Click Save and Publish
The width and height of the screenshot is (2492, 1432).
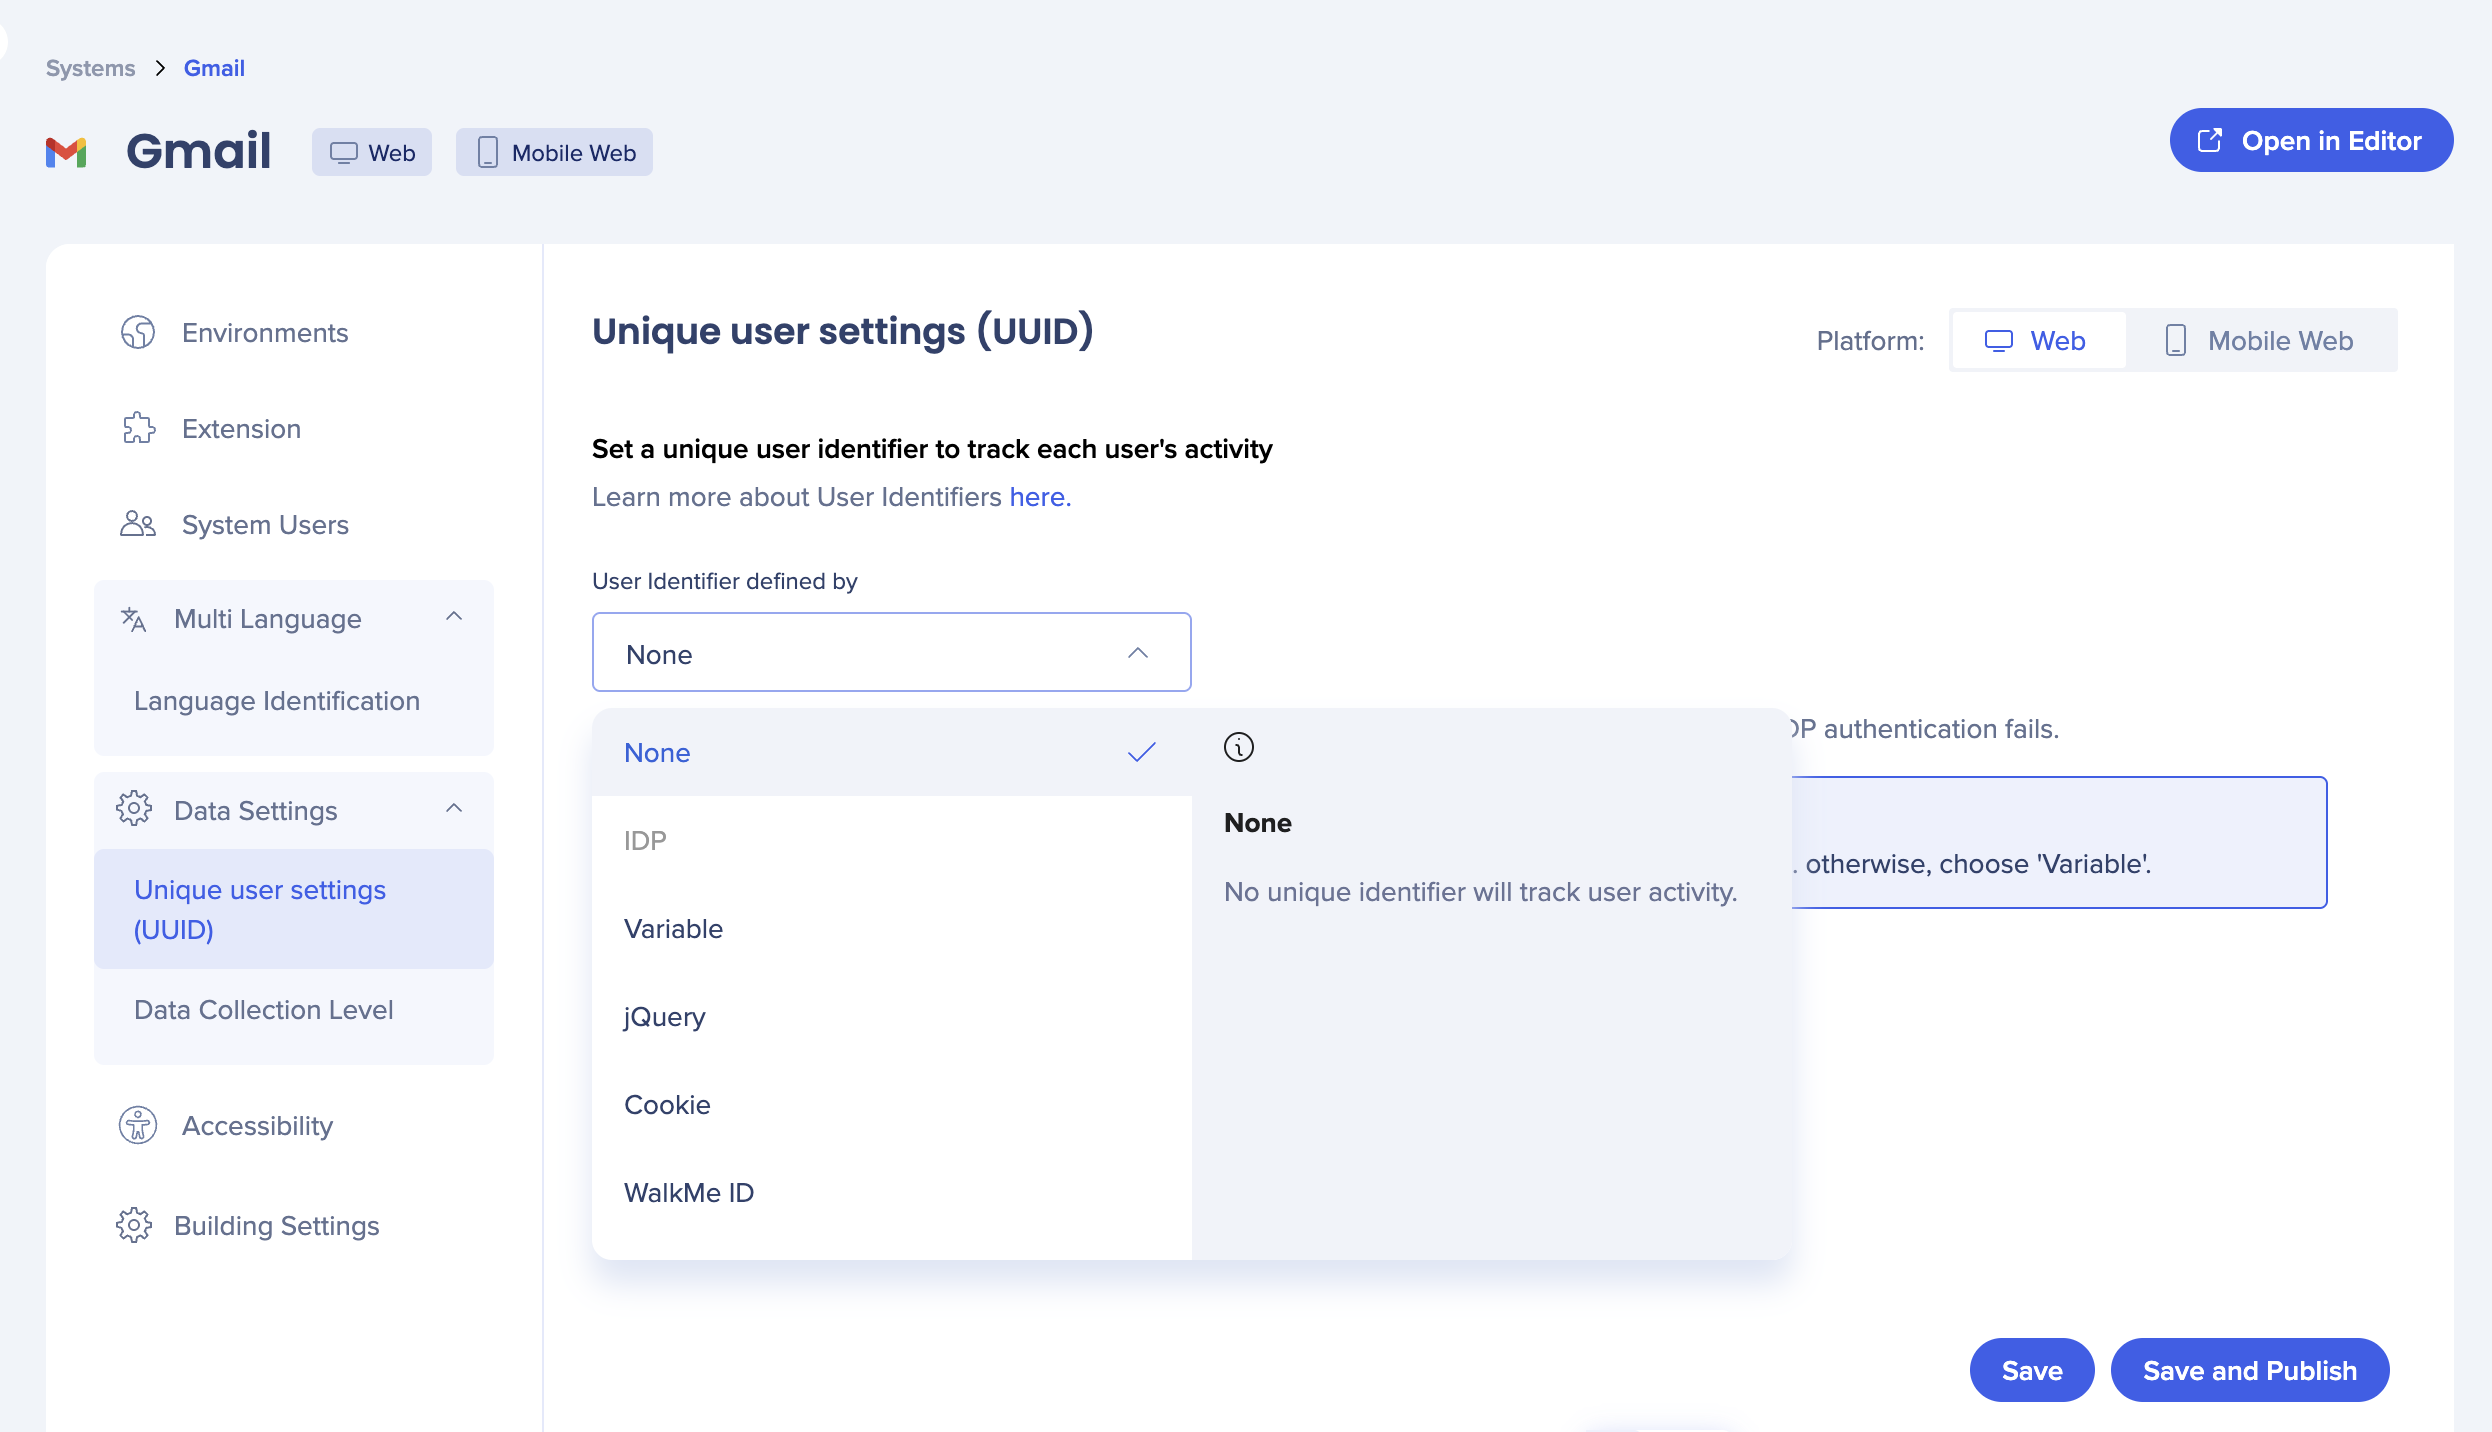click(2250, 1370)
